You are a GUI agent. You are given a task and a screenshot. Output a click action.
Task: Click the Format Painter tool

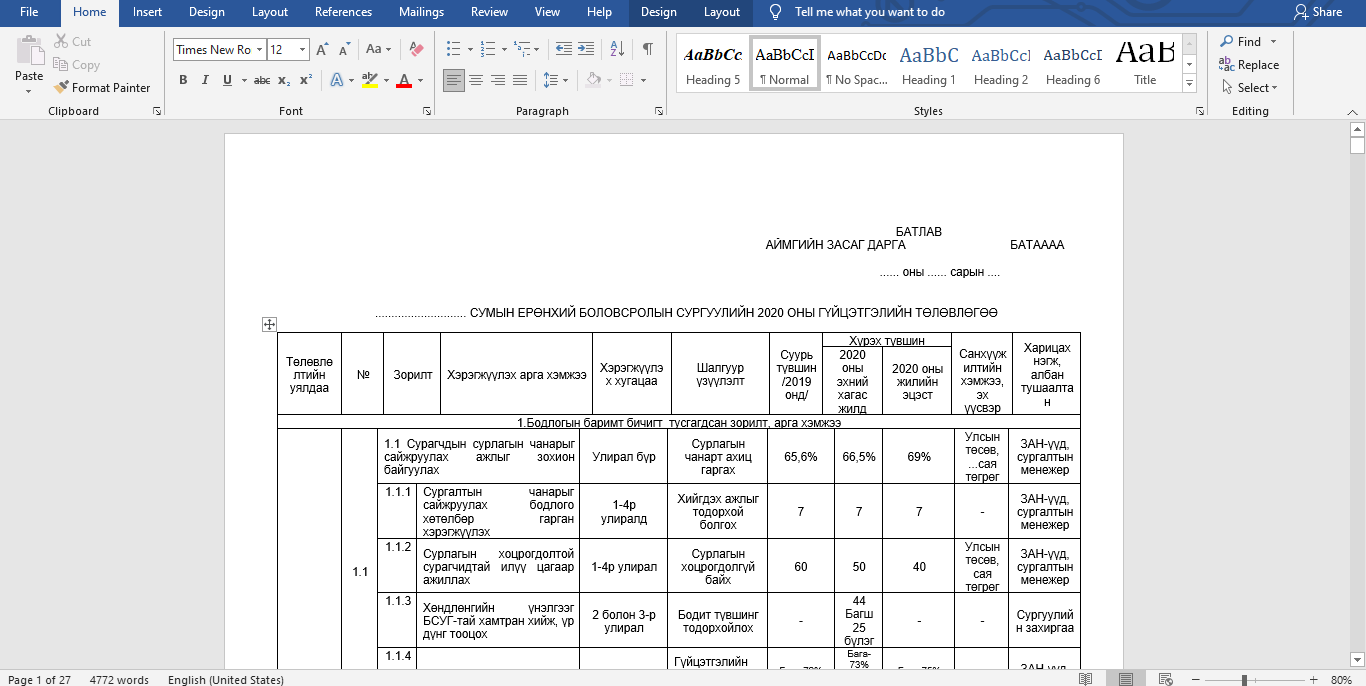click(102, 88)
